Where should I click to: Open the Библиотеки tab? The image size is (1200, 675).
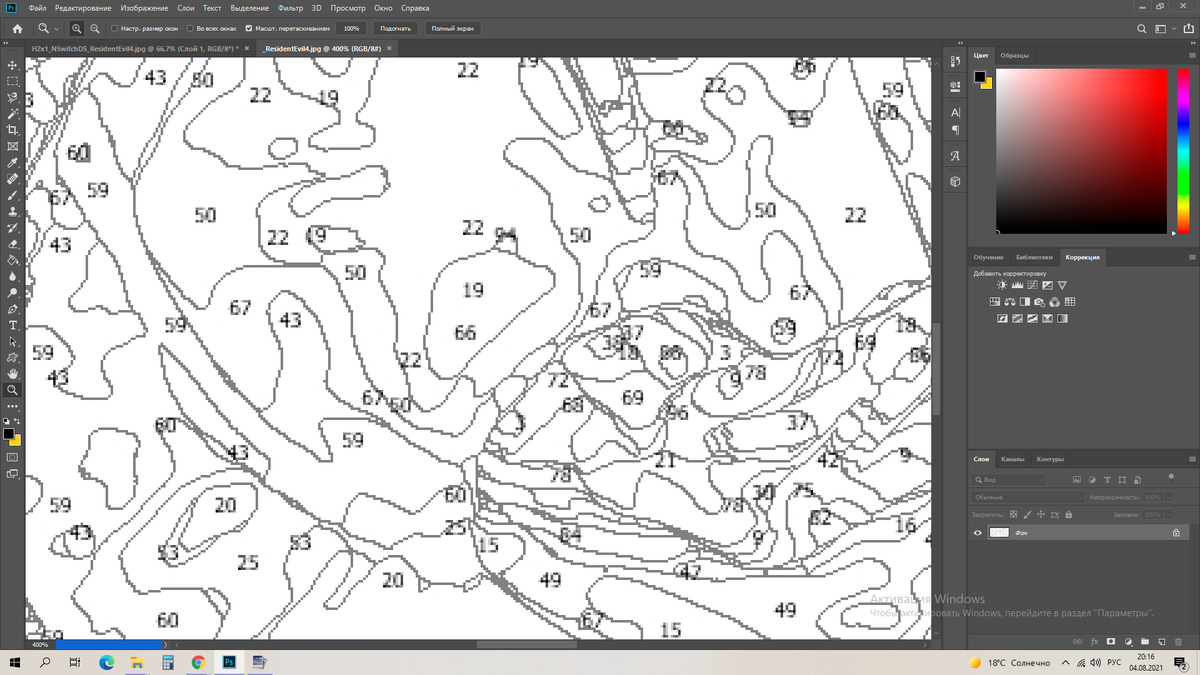[1034, 257]
